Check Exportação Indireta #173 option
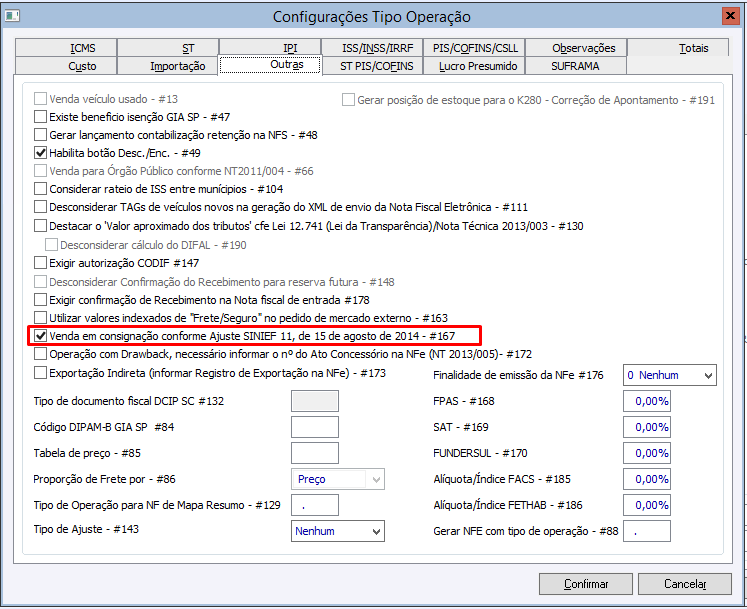Image resolution: width=747 pixels, height=609 pixels. (x=40, y=373)
